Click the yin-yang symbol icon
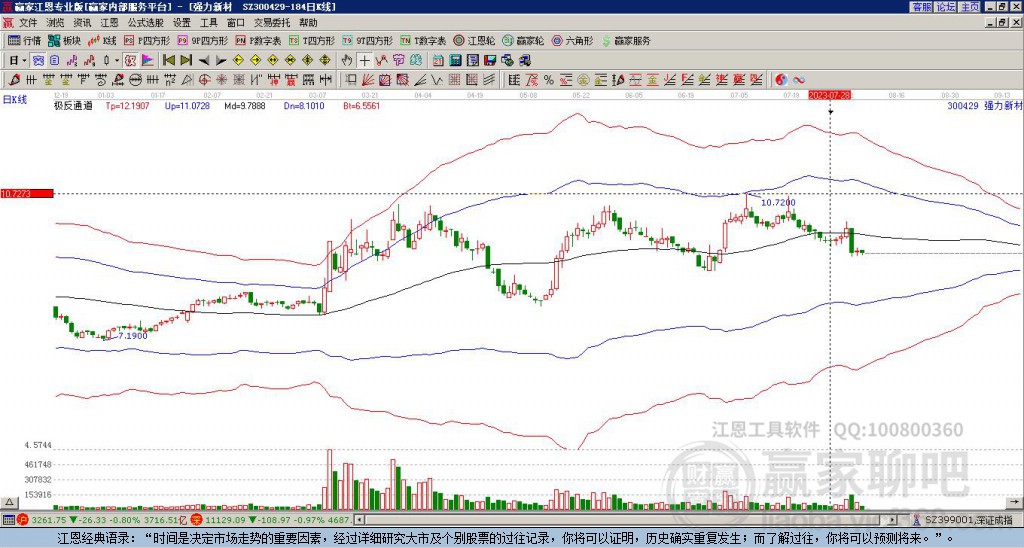 tap(780, 80)
